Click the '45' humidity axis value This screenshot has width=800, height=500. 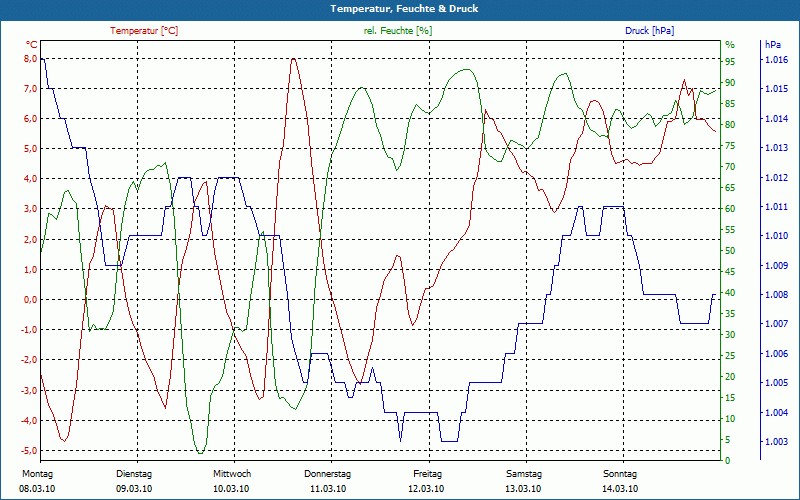(730, 271)
